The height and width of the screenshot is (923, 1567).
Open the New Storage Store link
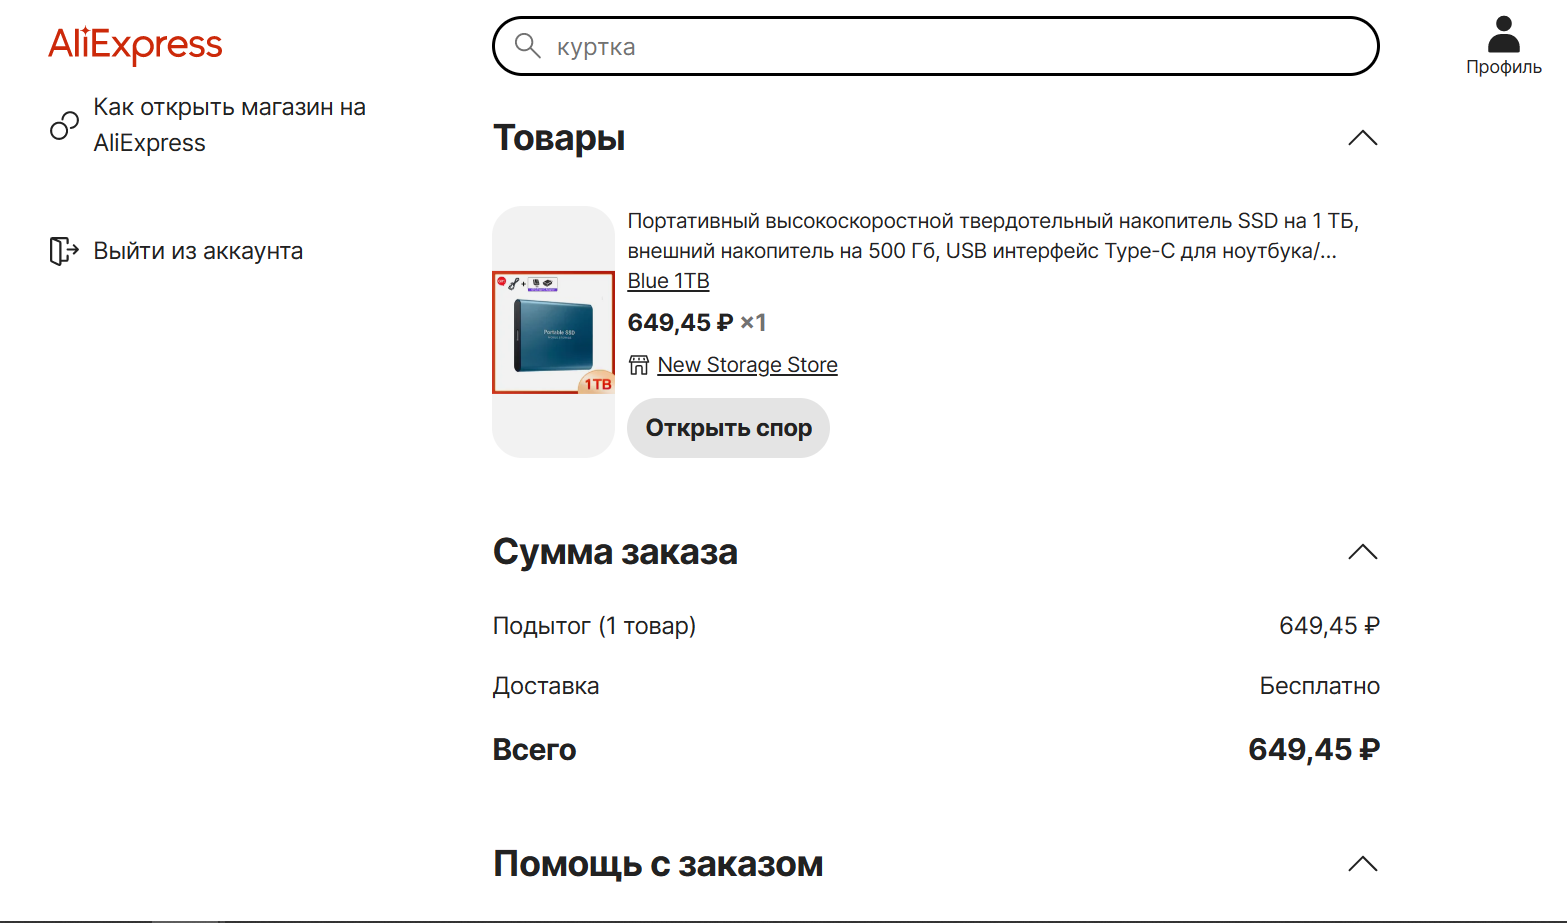pos(747,365)
